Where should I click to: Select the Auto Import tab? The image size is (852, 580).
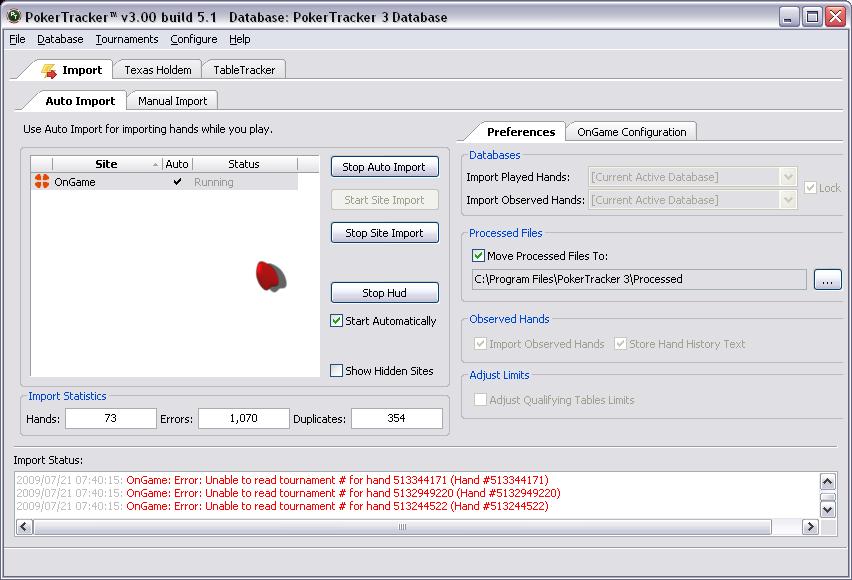(80, 101)
